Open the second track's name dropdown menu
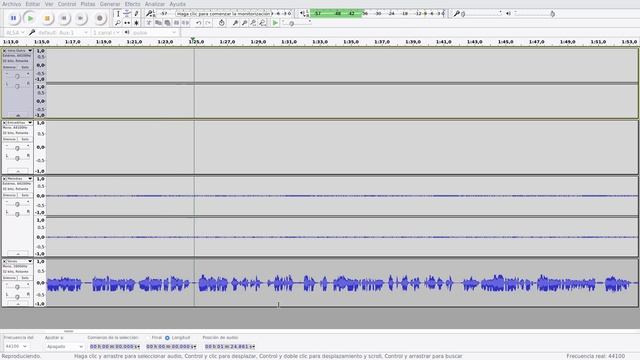 (18, 122)
